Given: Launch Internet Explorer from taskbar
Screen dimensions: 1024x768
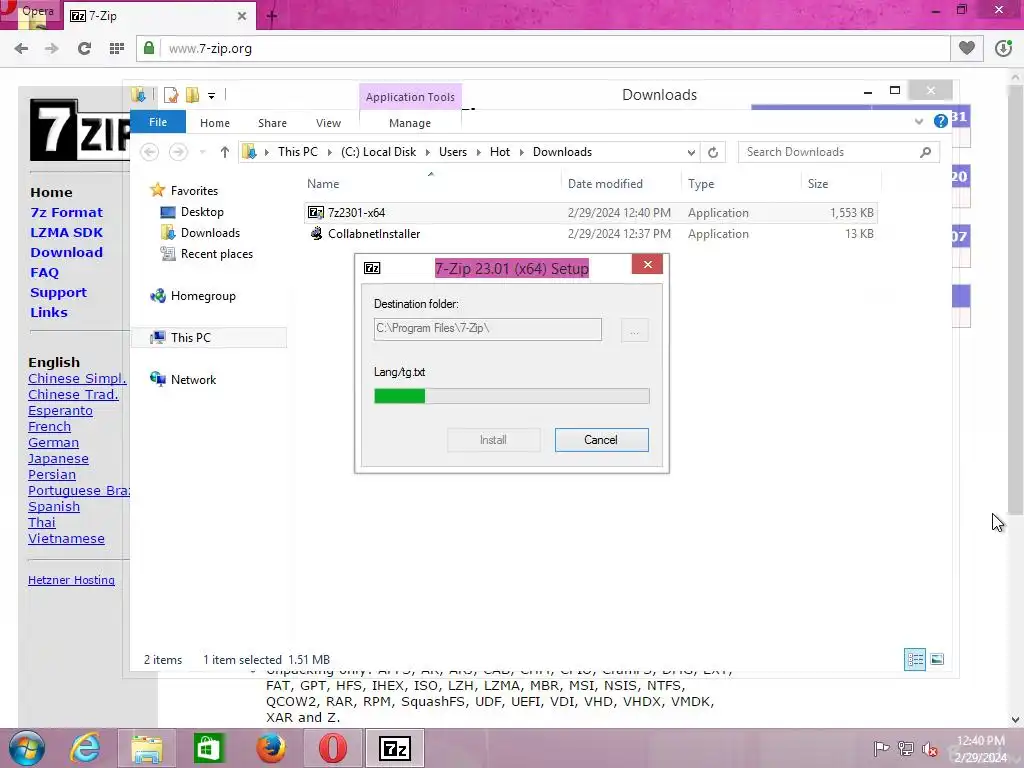Looking at the screenshot, I should [x=86, y=748].
